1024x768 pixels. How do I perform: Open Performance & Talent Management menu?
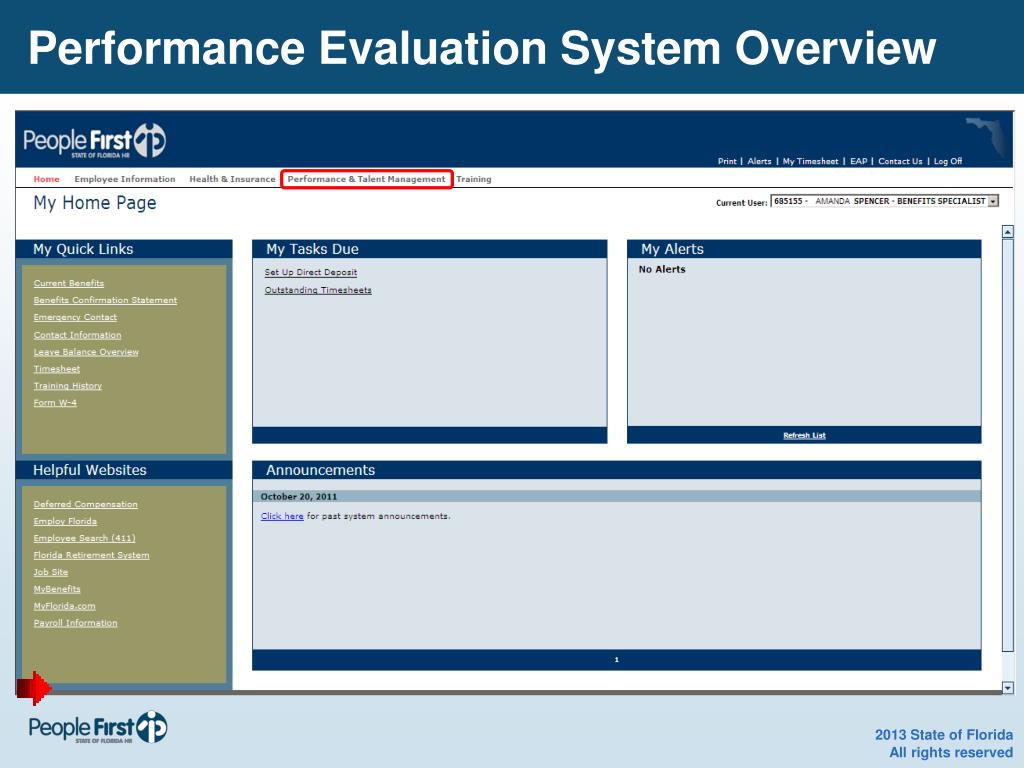(366, 179)
